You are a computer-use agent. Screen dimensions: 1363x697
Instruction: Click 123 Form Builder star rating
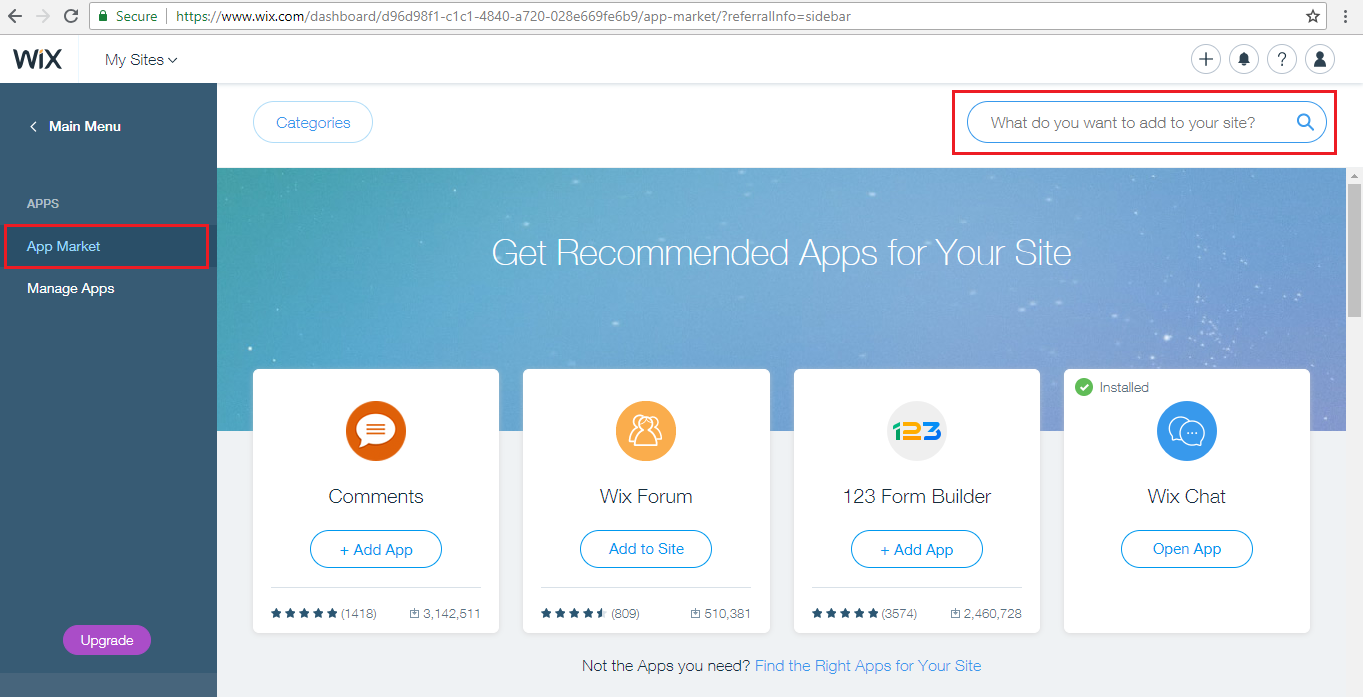[x=845, y=613]
